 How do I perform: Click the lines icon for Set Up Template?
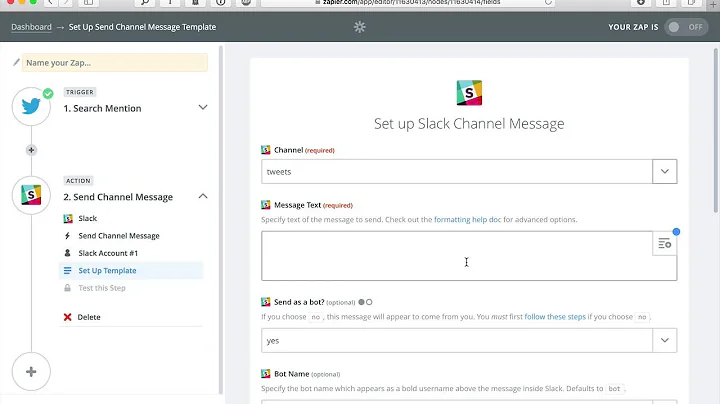[68, 270]
